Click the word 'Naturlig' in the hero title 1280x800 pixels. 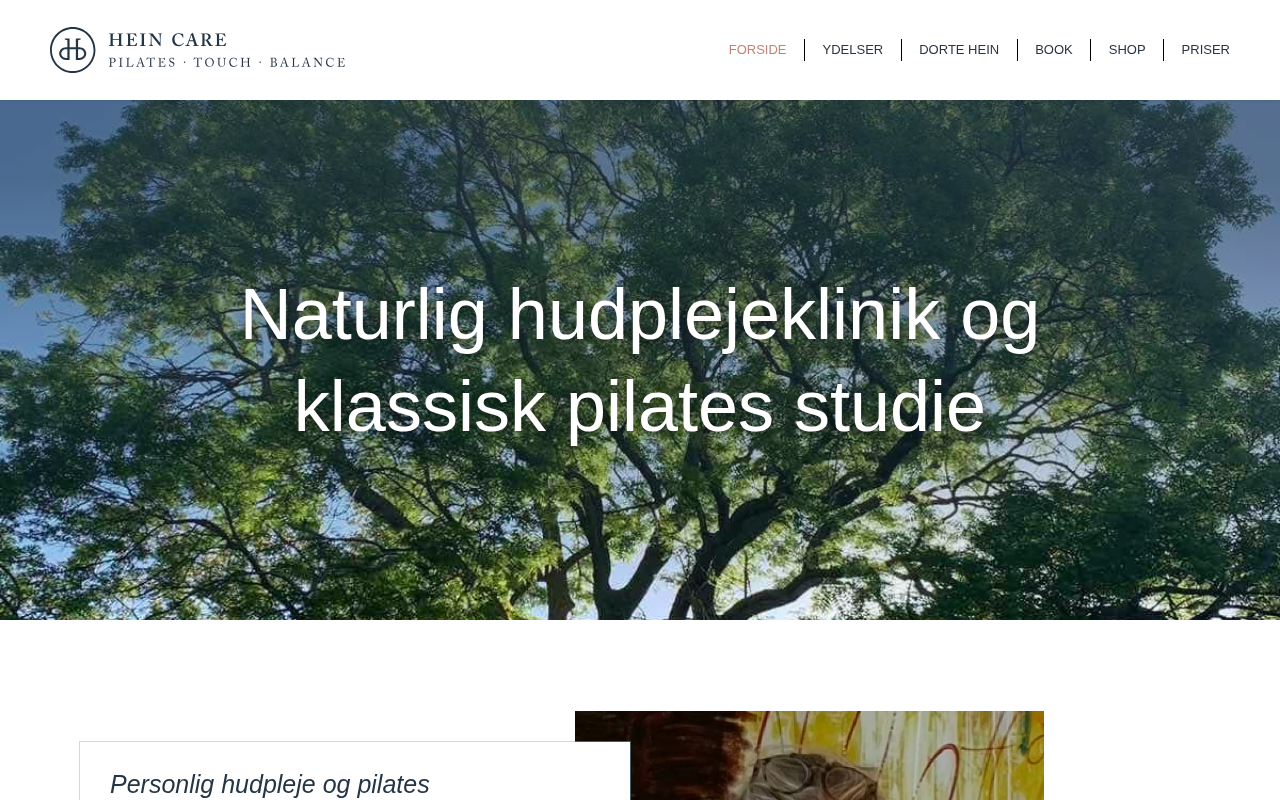[x=364, y=315]
